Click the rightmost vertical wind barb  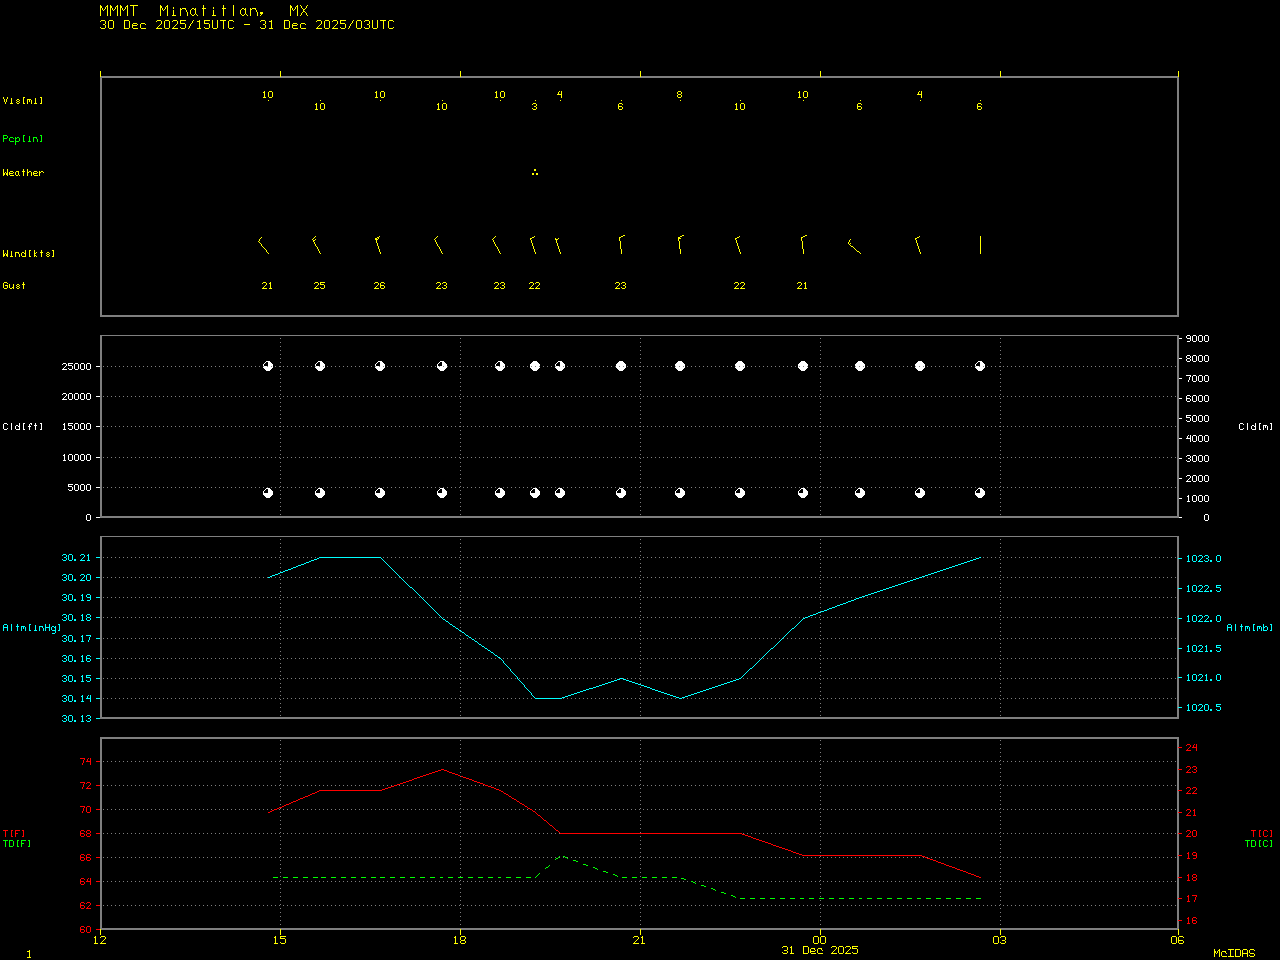[x=980, y=245]
